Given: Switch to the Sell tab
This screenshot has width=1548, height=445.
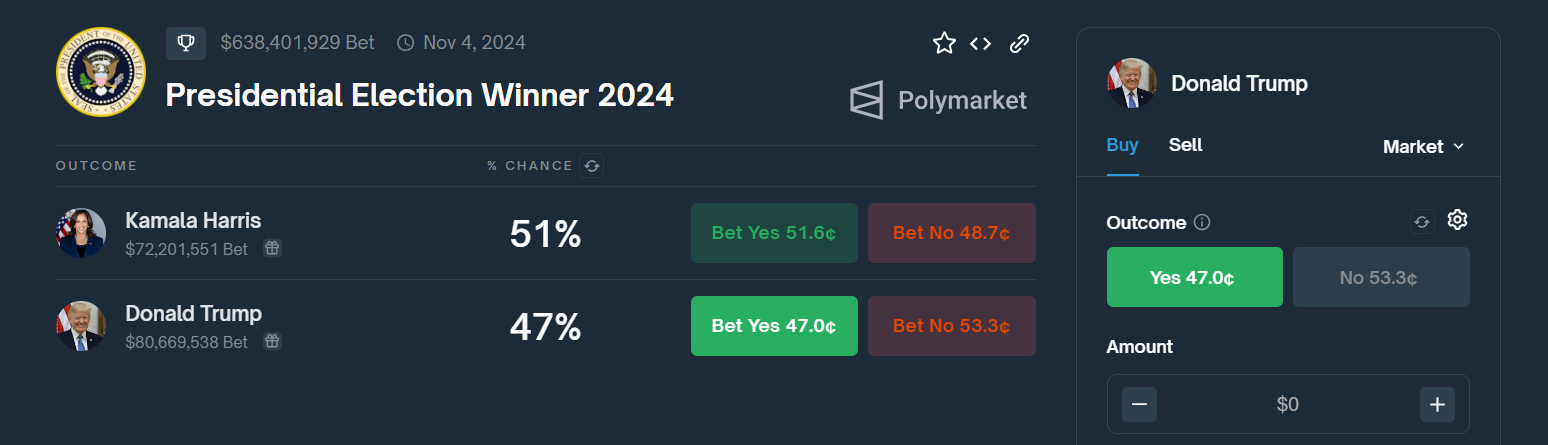Looking at the screenshot, I should [1185, 145].
